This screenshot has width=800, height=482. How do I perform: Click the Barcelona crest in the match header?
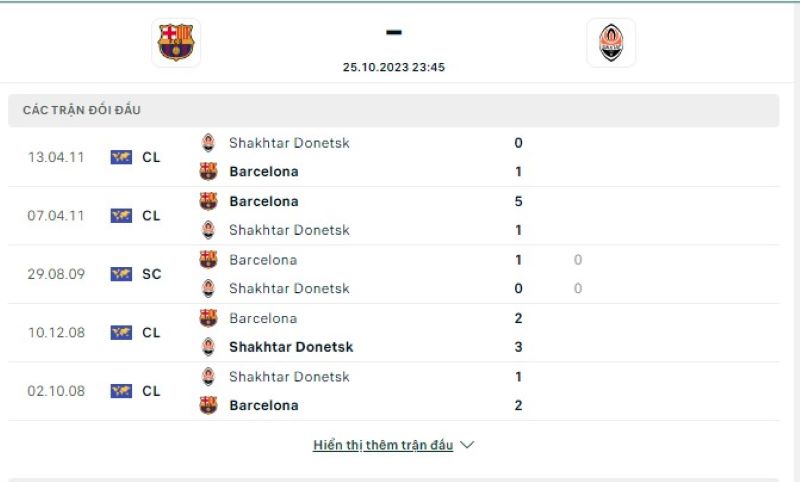(x=176, y=43)
